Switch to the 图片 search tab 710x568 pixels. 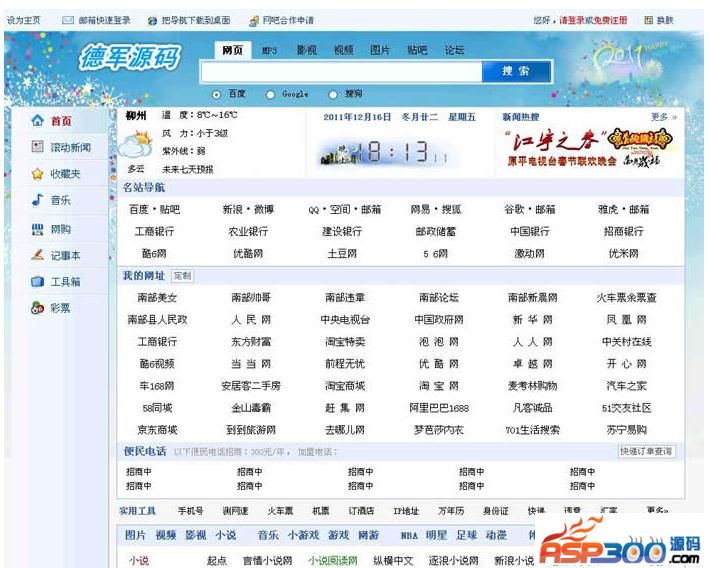[380, 50]
